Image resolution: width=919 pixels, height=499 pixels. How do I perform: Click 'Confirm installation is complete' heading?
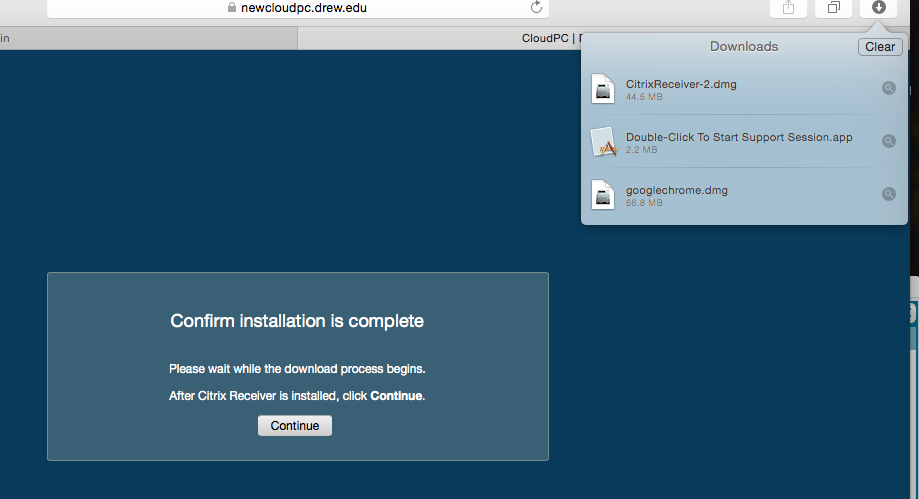pos(297,321)
